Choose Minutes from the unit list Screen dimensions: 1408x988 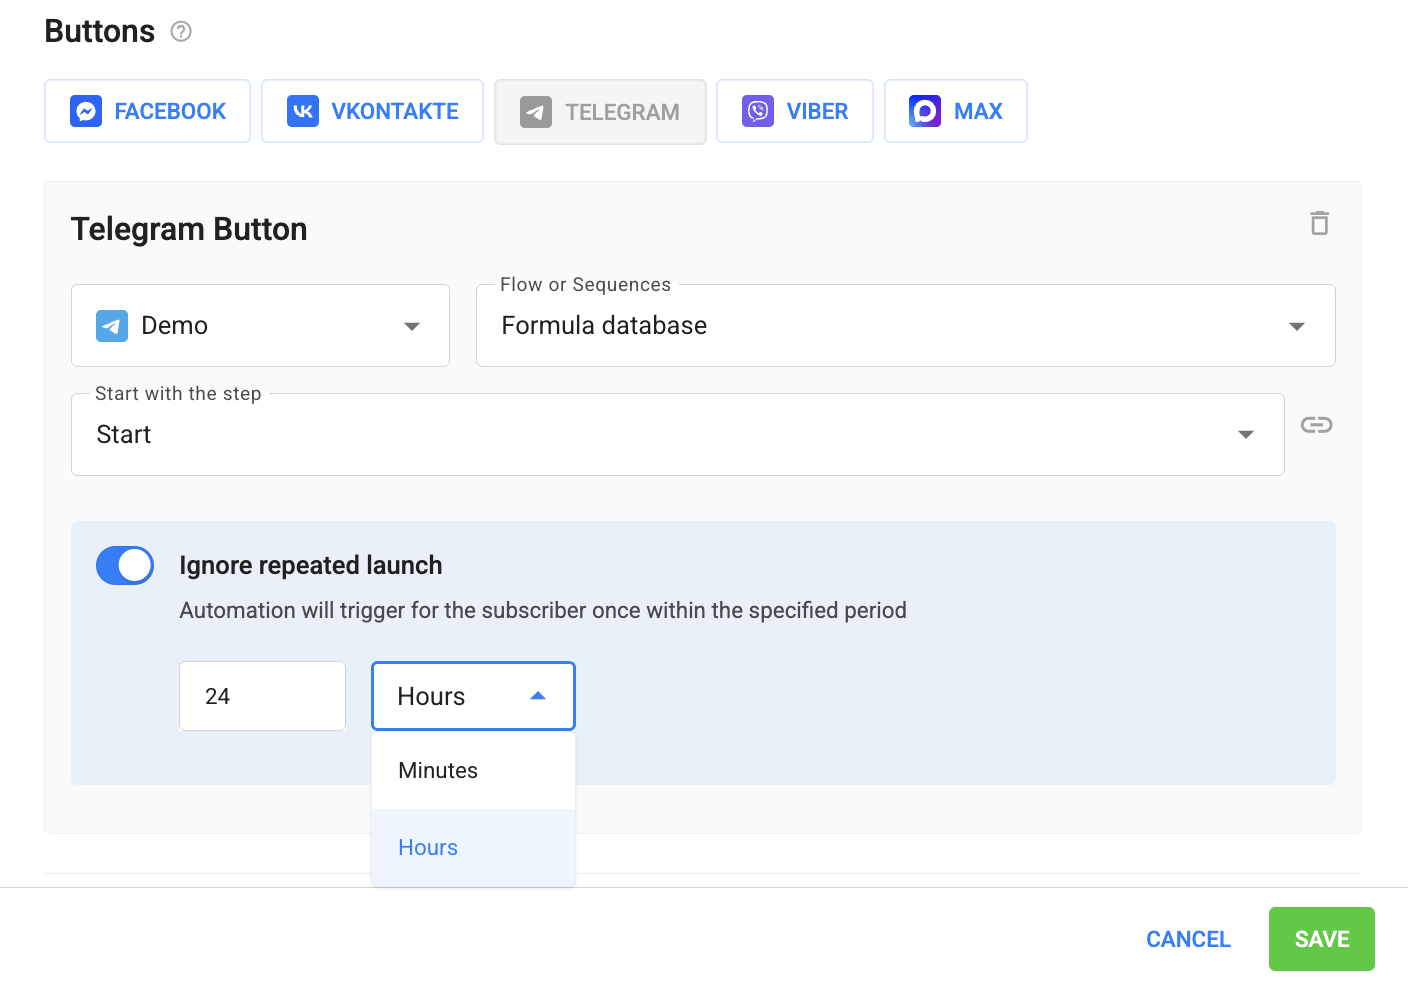pos(473,770)
